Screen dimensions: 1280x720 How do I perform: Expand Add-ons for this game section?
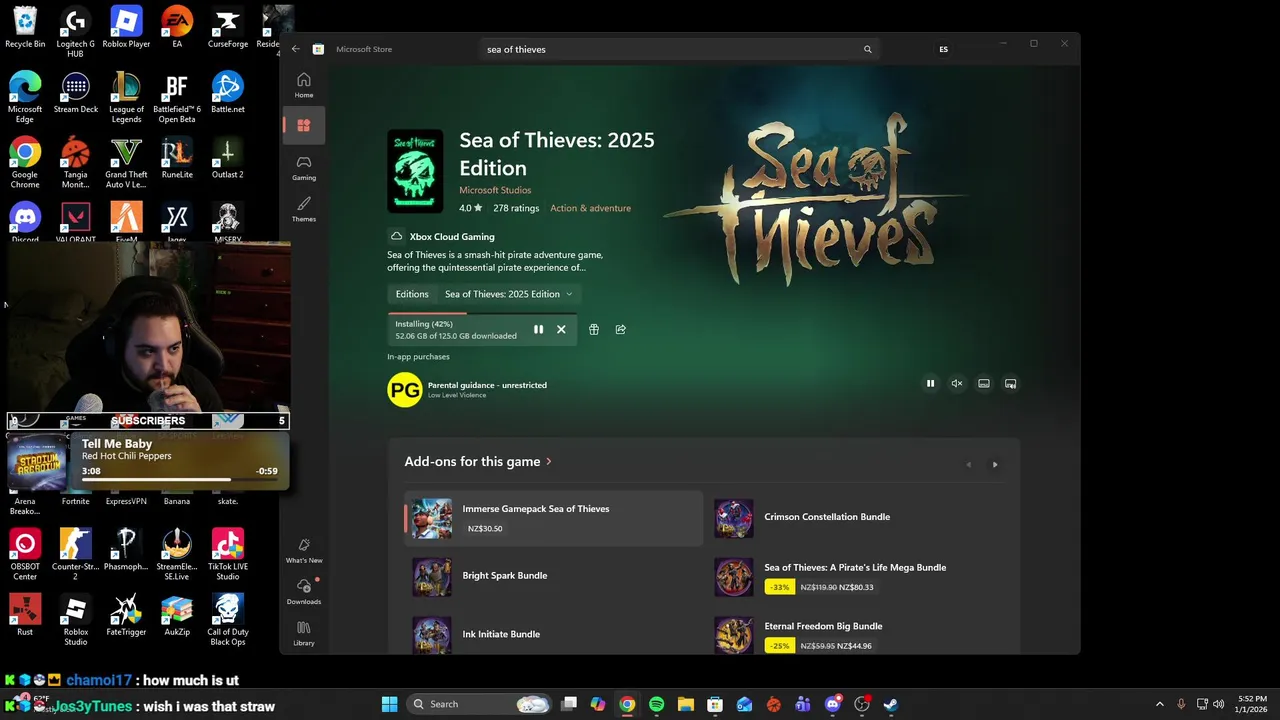click(479, 461)
